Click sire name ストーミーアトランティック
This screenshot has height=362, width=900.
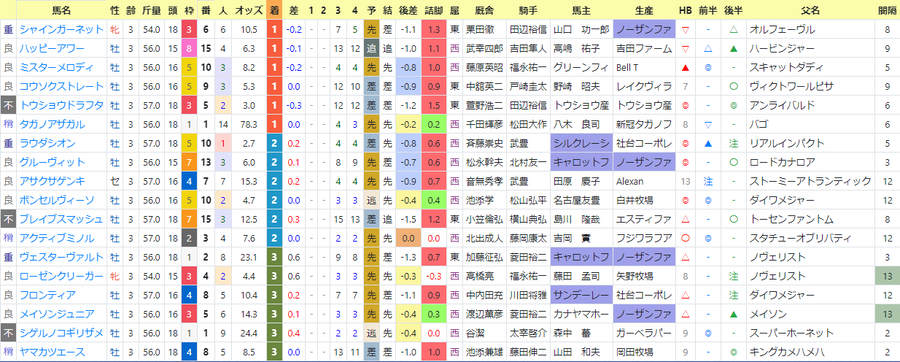pos(810,181)
